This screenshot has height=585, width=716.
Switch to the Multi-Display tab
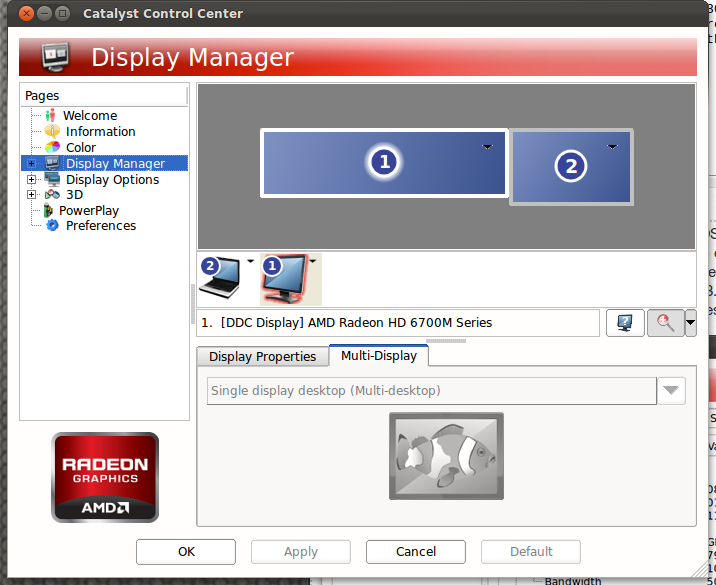pyautogui.click(x=379, y=355)
